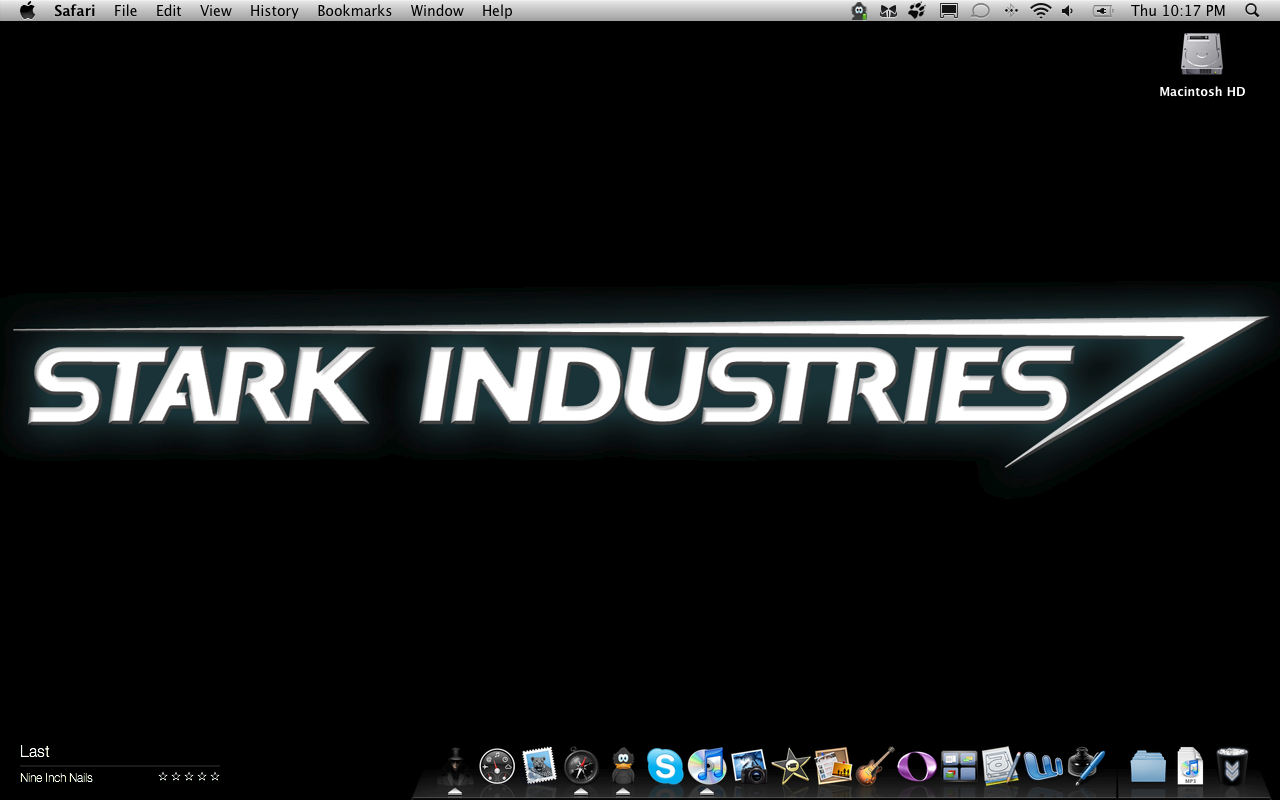Open Finder from the Dock's hat-man icon
This screenshot has width=1280, height=800.
coord(455,766)
